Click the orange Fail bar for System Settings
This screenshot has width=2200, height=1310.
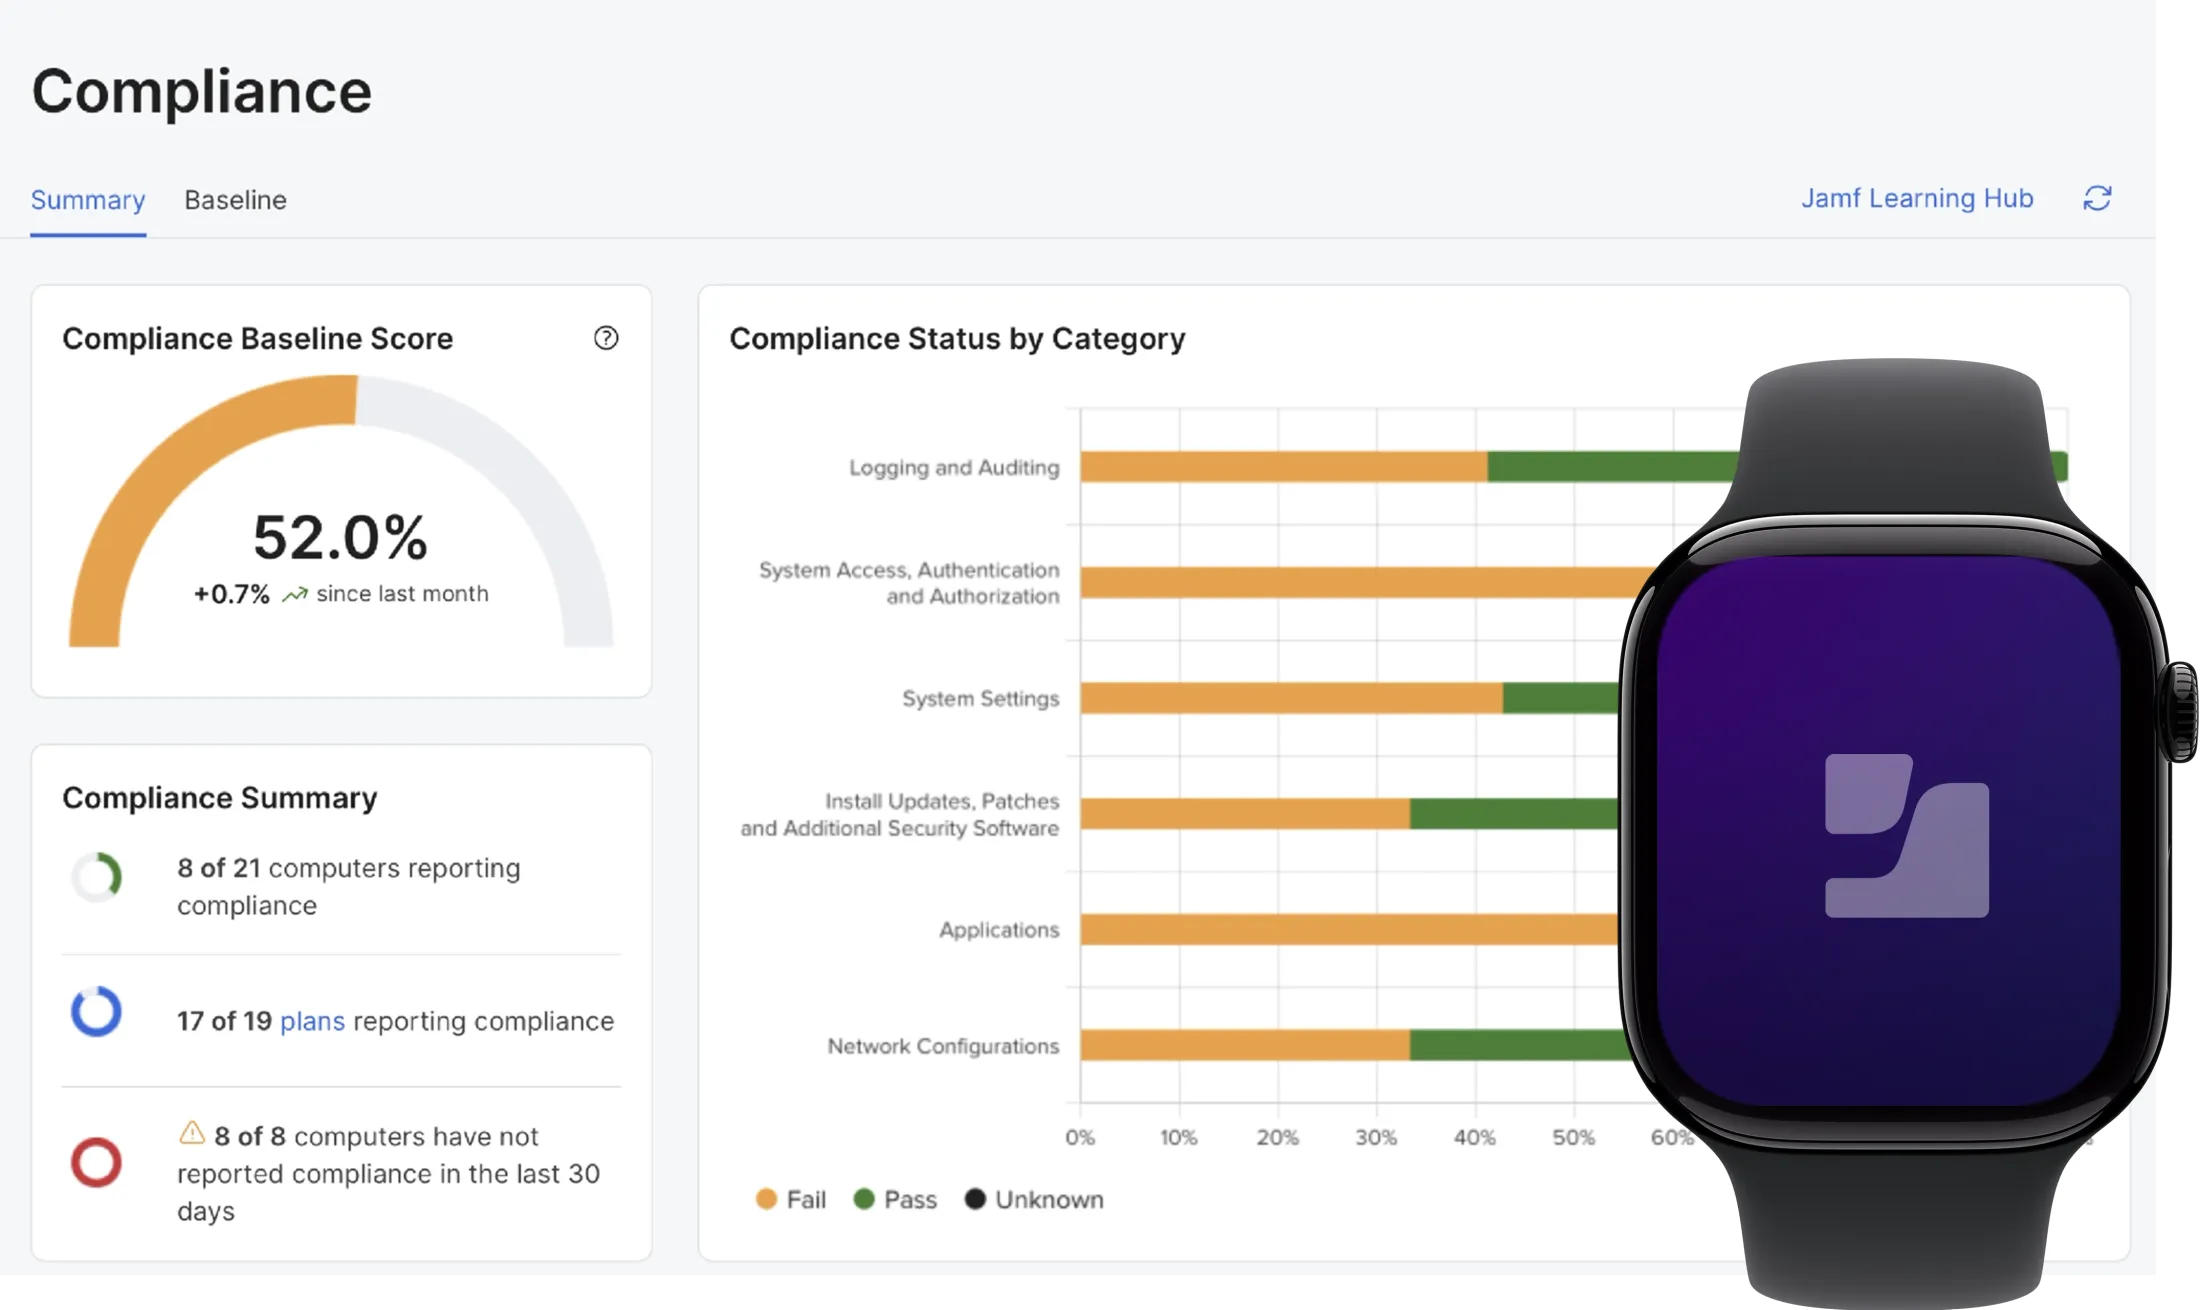pos(1292,698)
